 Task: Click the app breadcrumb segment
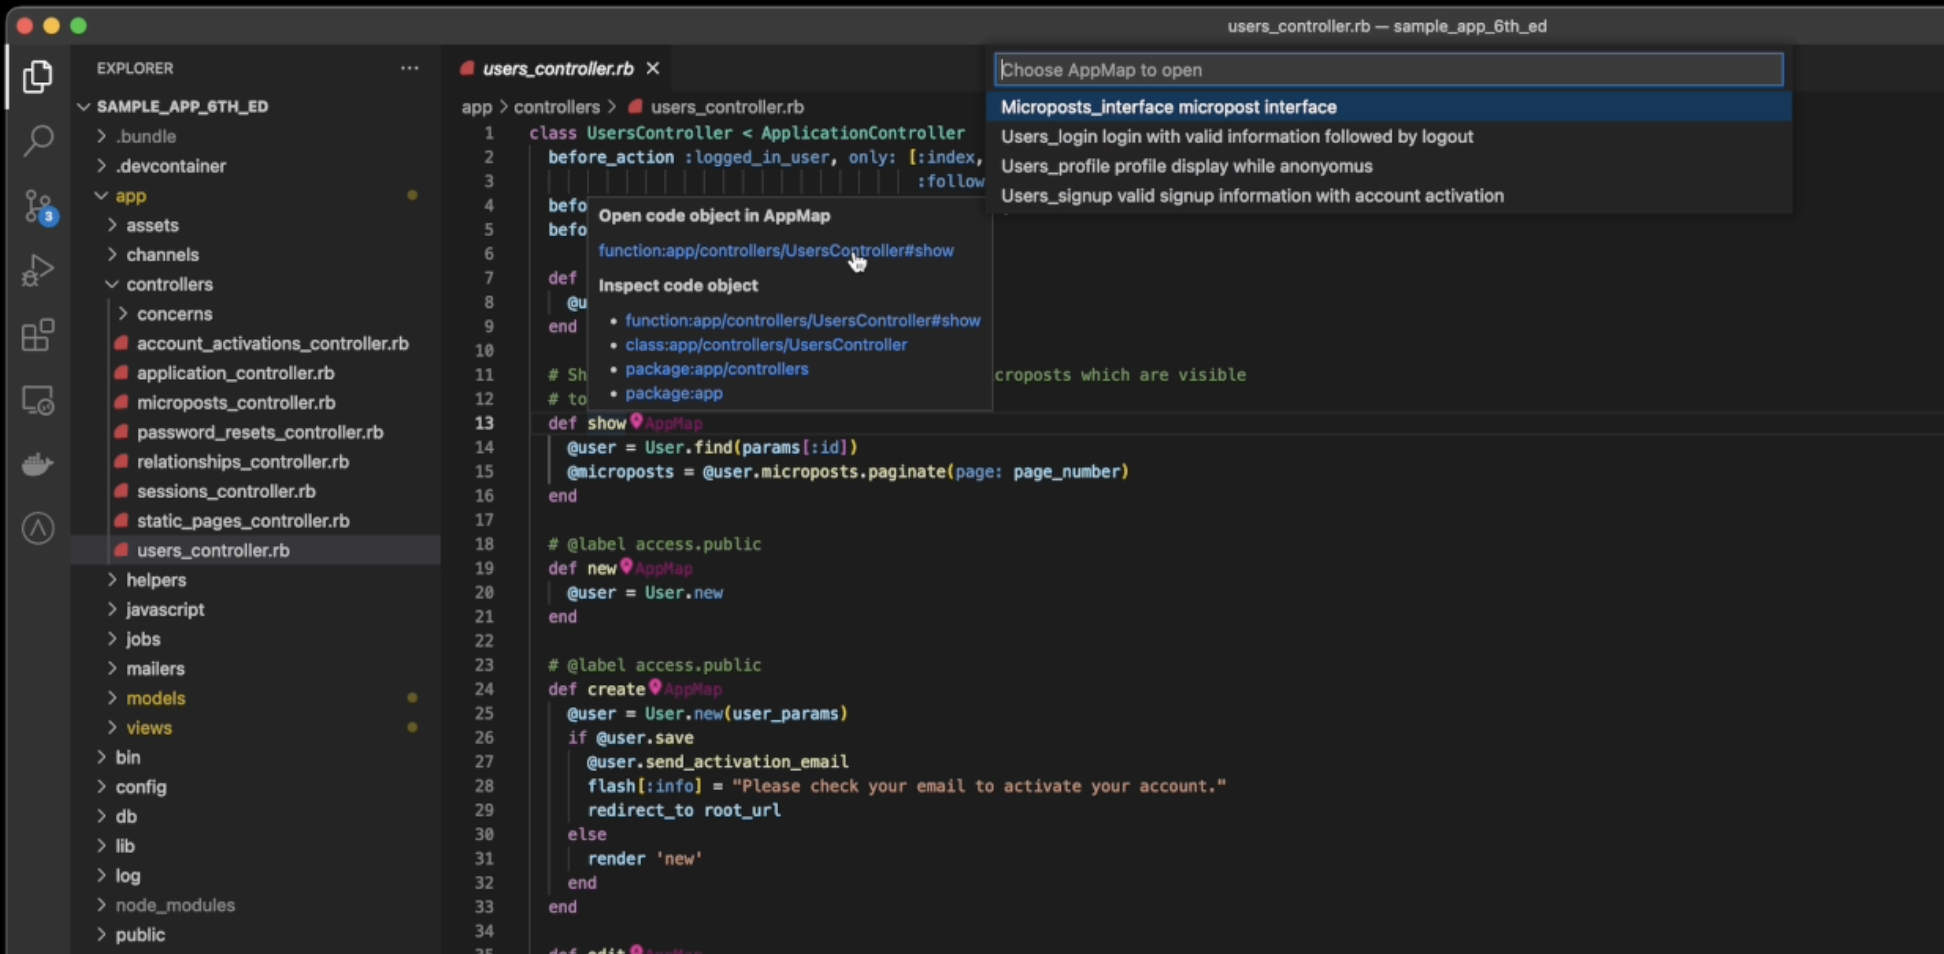tap(477, 107)
